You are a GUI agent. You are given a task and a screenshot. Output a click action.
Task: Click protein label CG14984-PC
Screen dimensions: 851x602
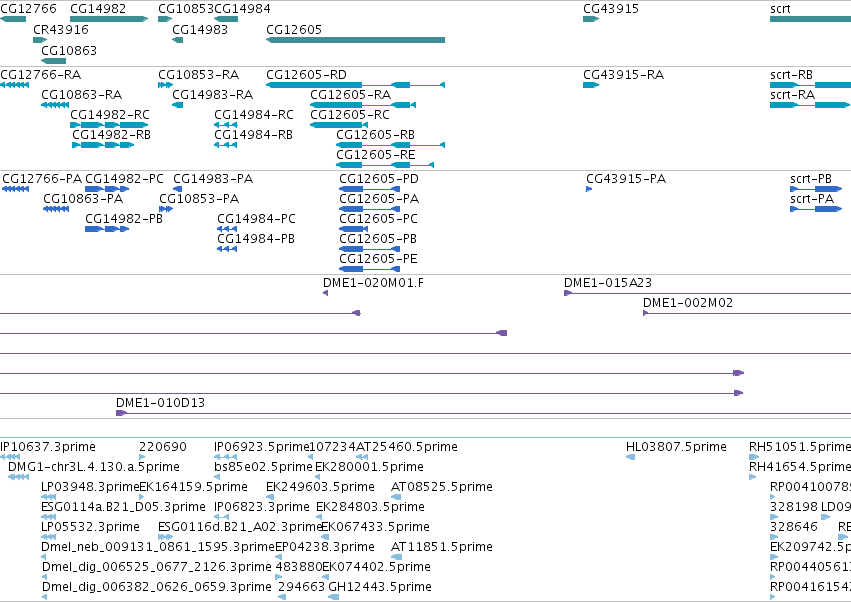[257, 219]
